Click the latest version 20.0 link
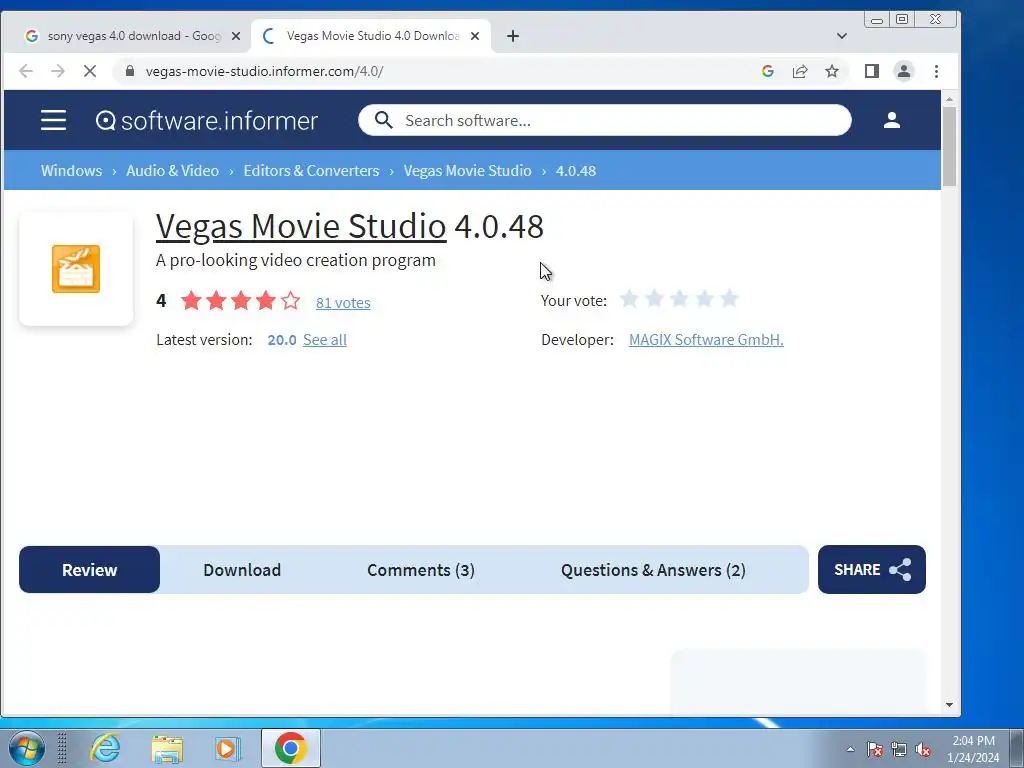Viewport: 1024px width, 768px height. pyautogui.click(x=281, y=340)
